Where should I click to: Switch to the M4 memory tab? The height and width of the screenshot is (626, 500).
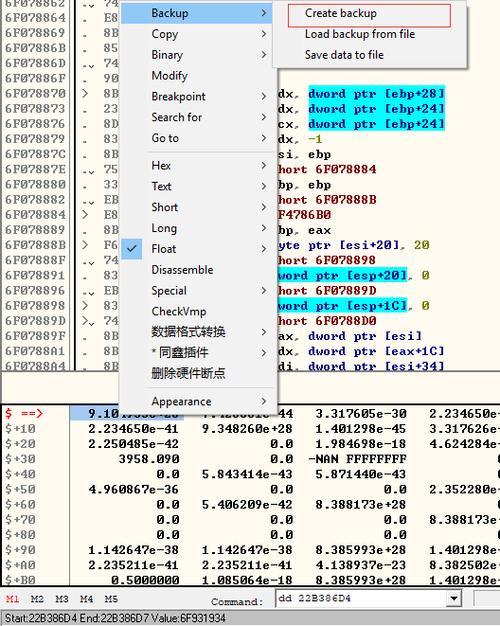coord(86,599)
